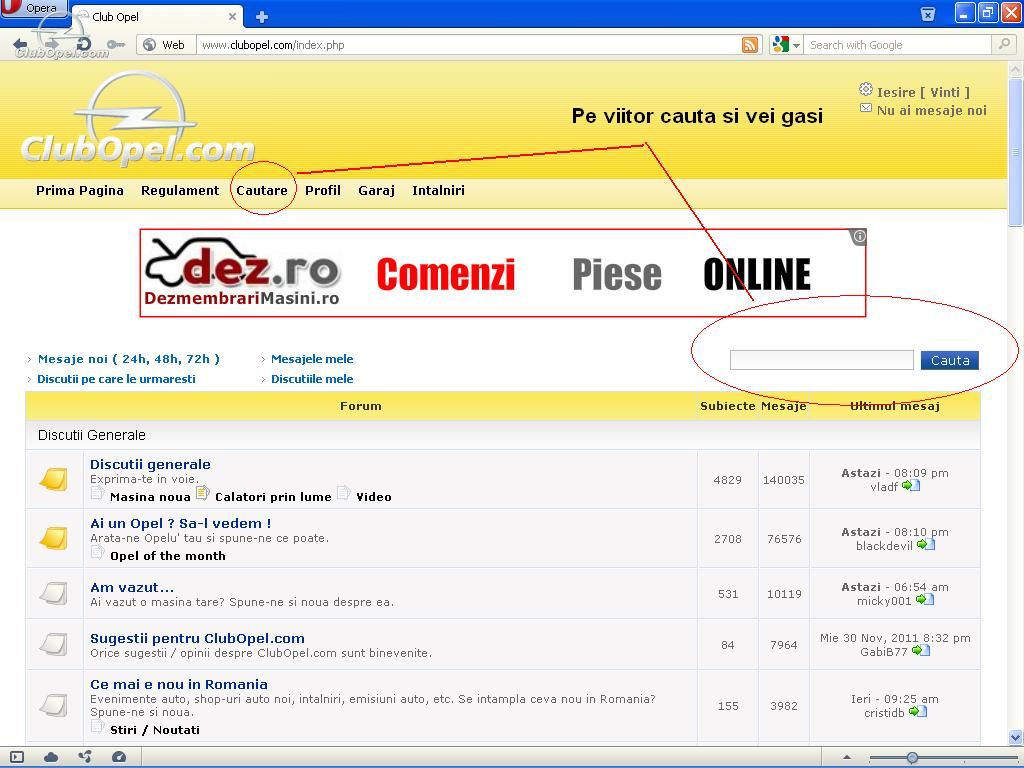The image size is (1024, 768).
Task: Open a new tab with the plus button
Action: tap(261, 17)
